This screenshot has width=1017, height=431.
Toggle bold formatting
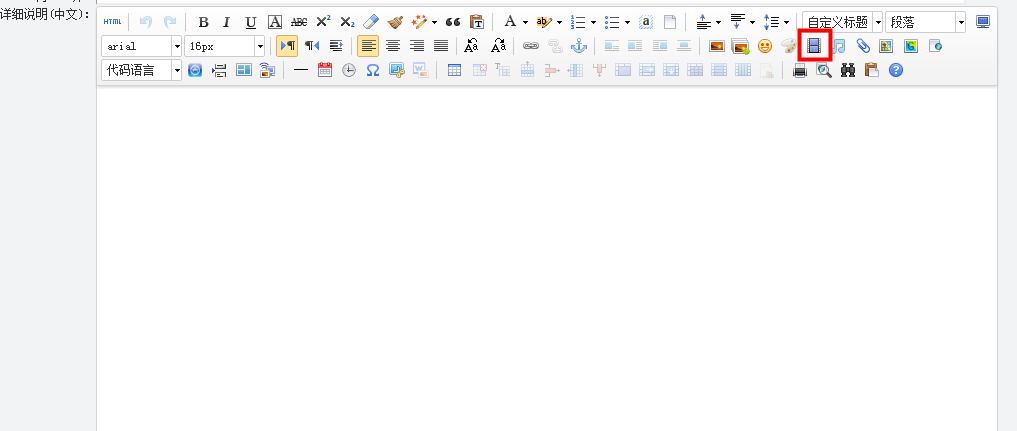204,22
